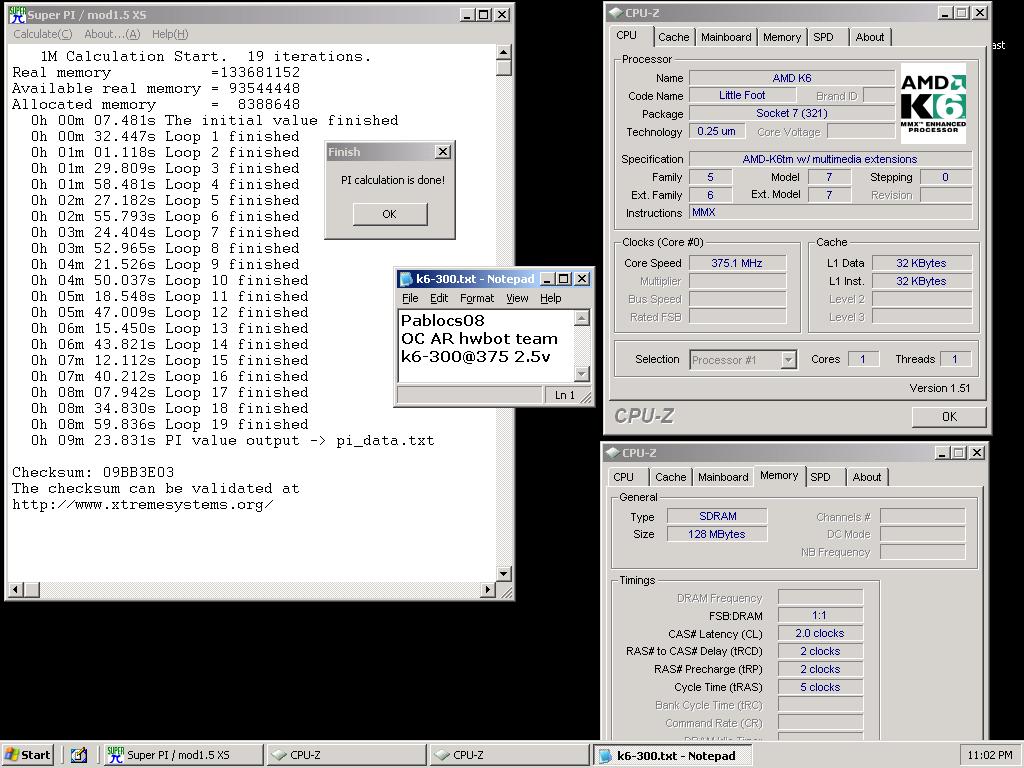Viewport: 1024px width, 768px height.
Task: Open Help menu in Notepad
Action: [x=551, y=298]
